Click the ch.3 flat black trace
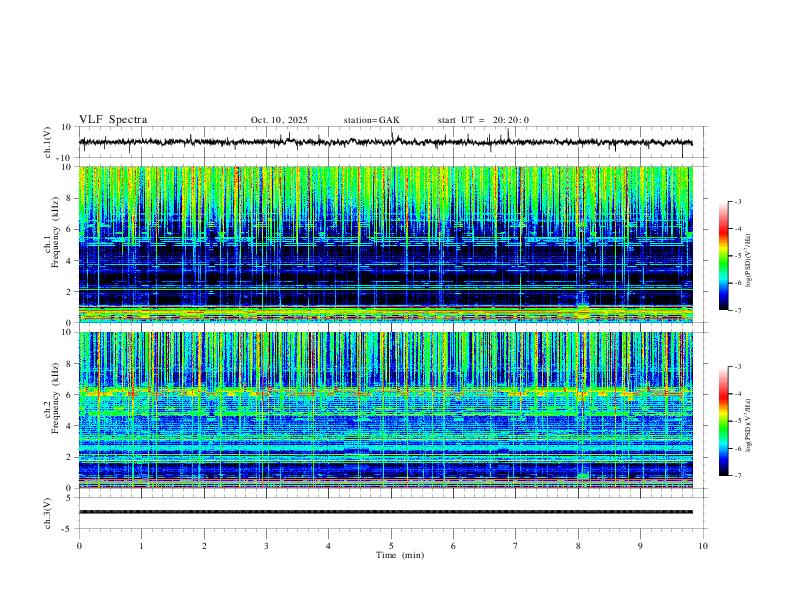This screenshot has width=792, height=612. point(385,512)
